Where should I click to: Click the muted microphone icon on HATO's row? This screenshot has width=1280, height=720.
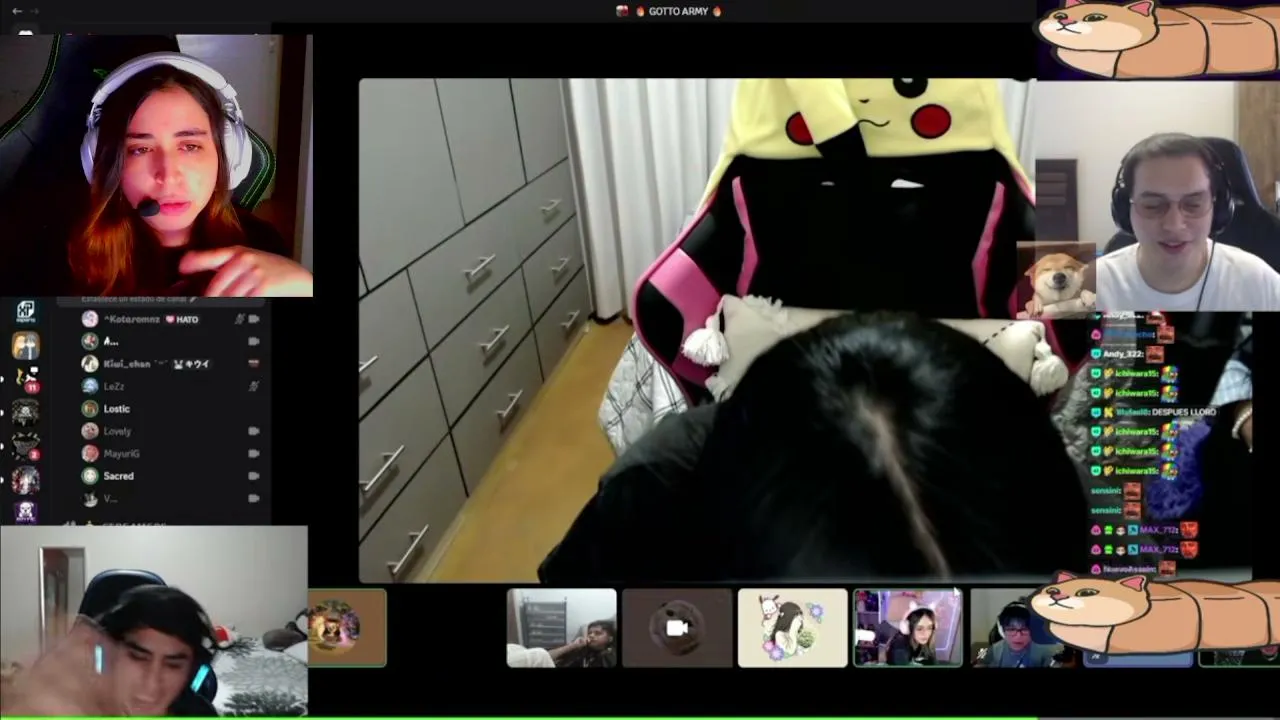[239, 319]
